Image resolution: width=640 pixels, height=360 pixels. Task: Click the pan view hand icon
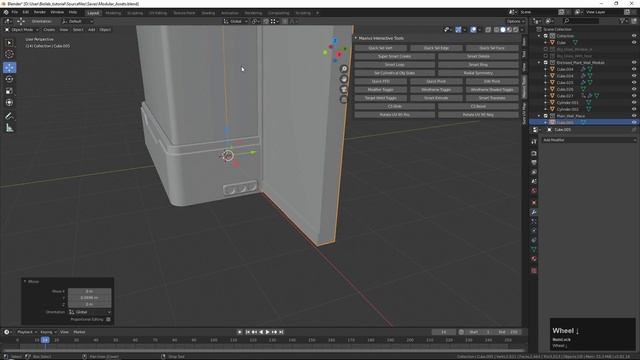pos(344,79)
